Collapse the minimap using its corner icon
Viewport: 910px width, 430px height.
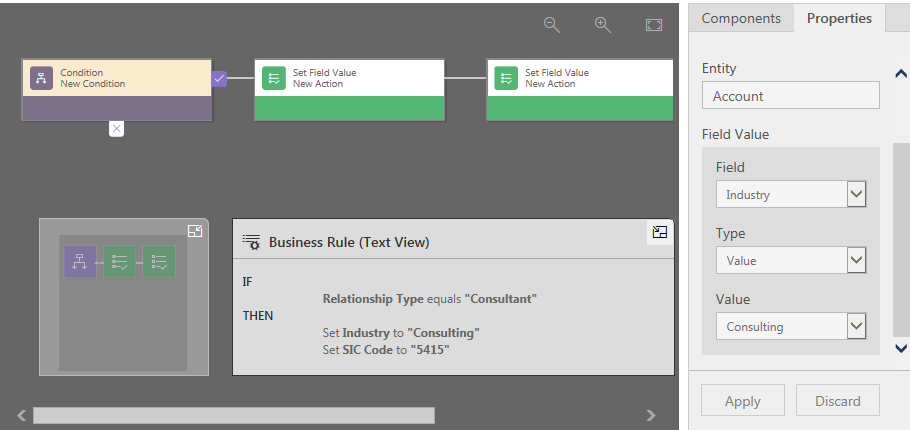pyautogui.click(x=195, y=231)
